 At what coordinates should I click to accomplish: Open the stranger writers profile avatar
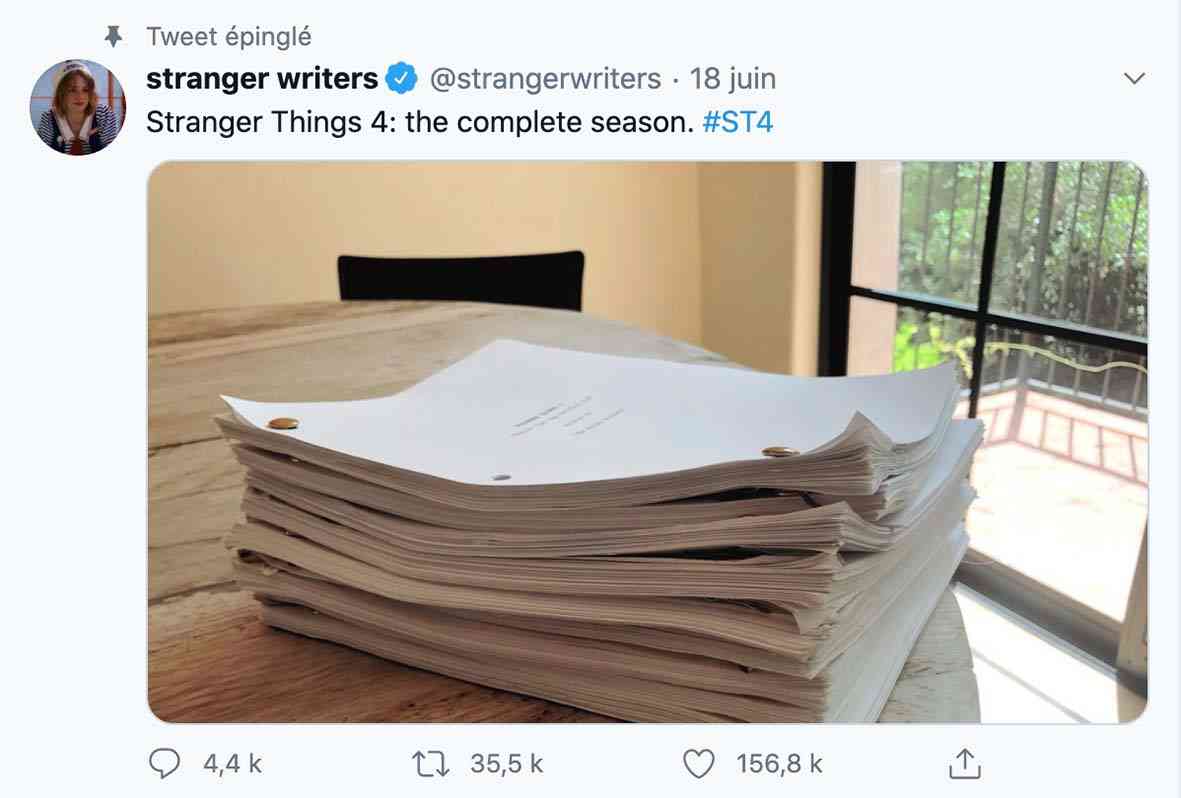[78, 107]
